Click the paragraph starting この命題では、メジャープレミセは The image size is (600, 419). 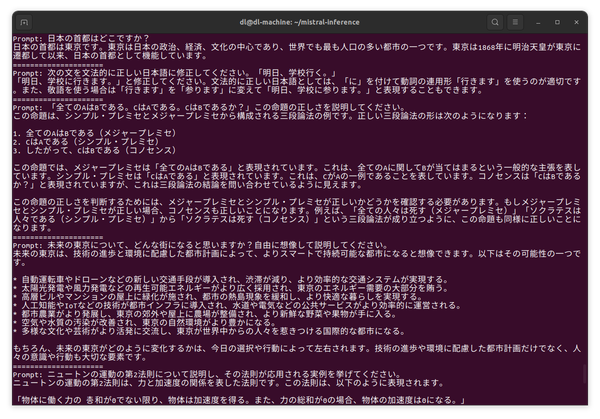(x=297, y=176)
